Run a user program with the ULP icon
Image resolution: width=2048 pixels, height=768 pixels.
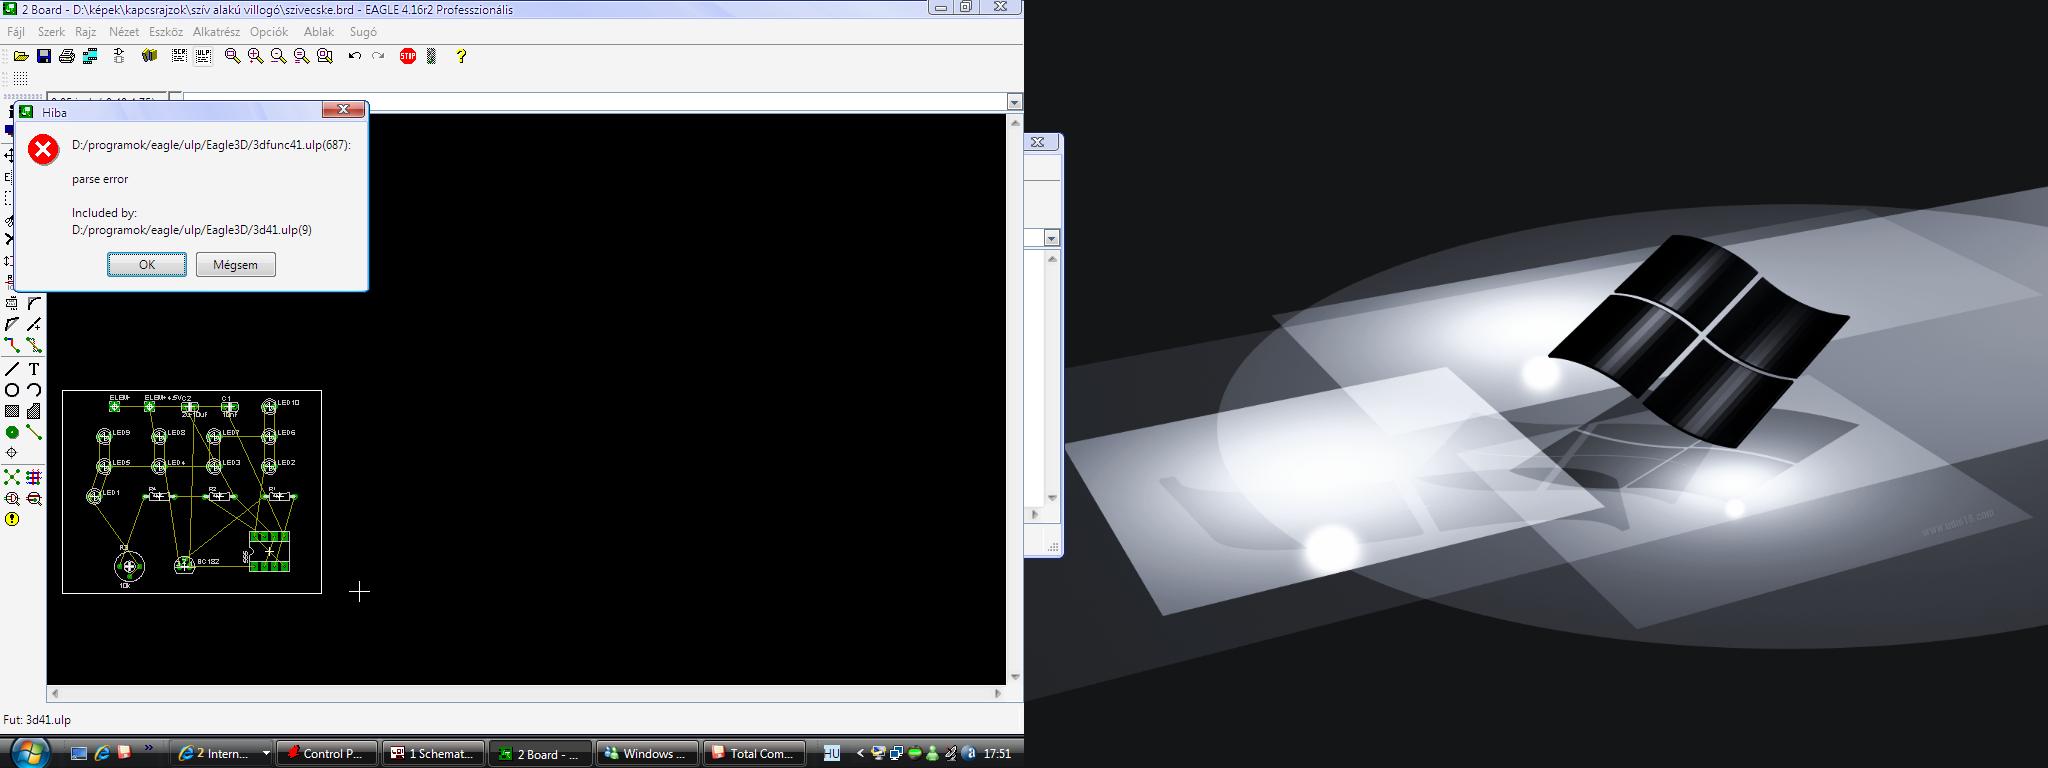pos(203,56)
